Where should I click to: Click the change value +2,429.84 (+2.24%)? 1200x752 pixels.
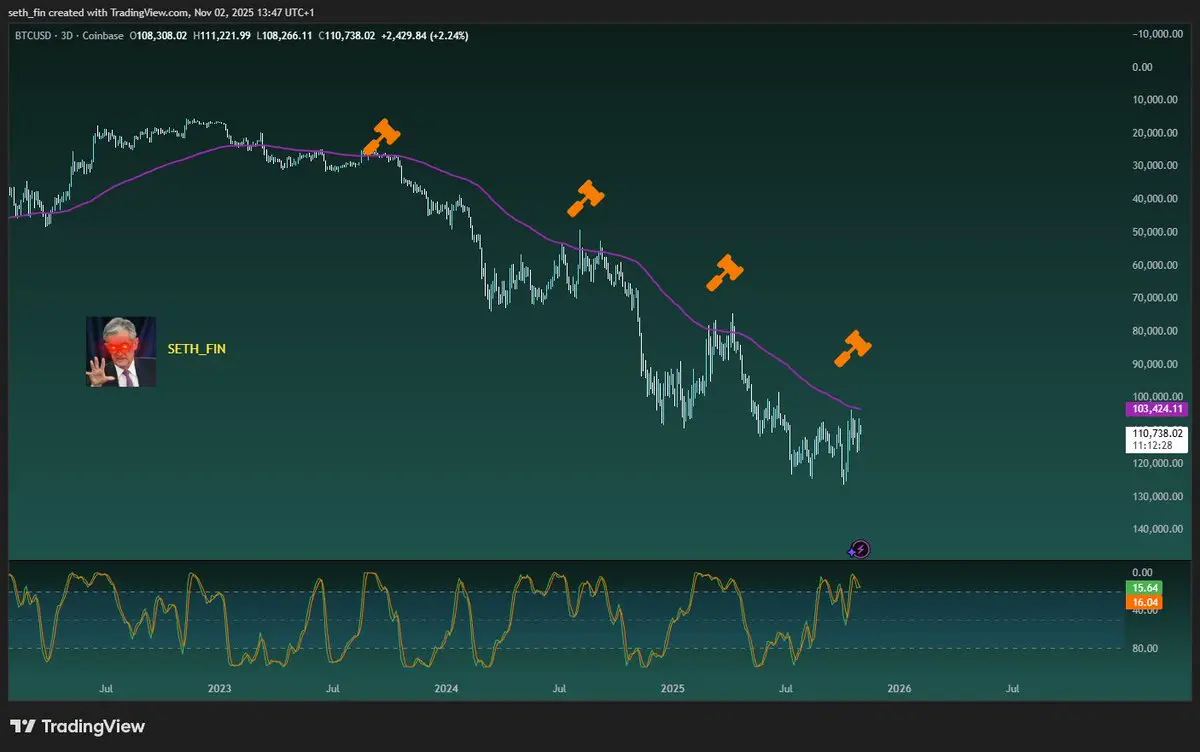pyautogui.click(x=425, y=35)
